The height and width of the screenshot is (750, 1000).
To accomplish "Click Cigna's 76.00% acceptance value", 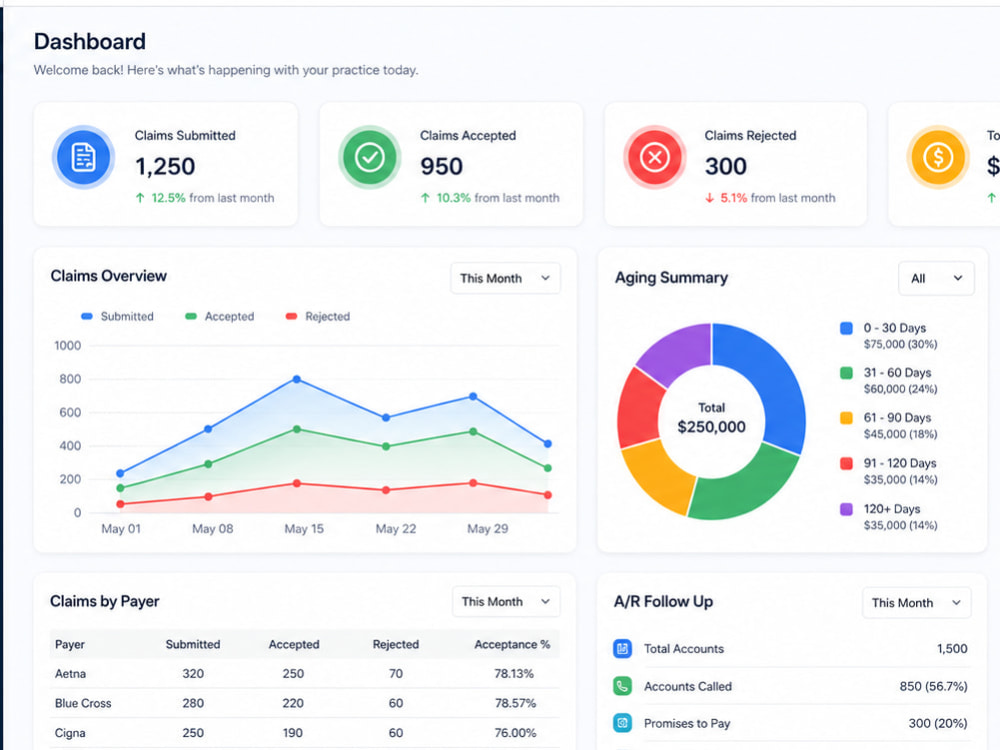I will (515, 733).
